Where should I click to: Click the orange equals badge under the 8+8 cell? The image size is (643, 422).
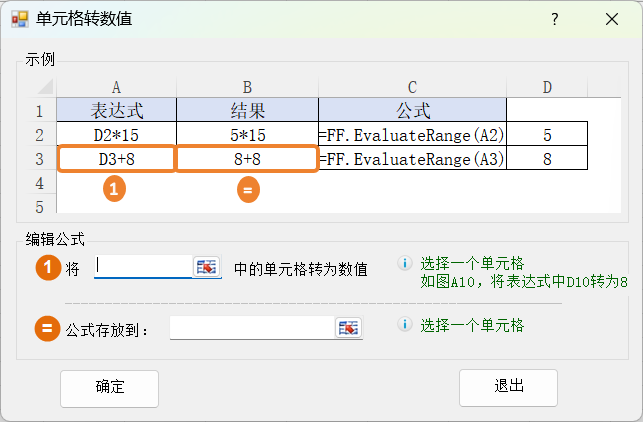248,189
